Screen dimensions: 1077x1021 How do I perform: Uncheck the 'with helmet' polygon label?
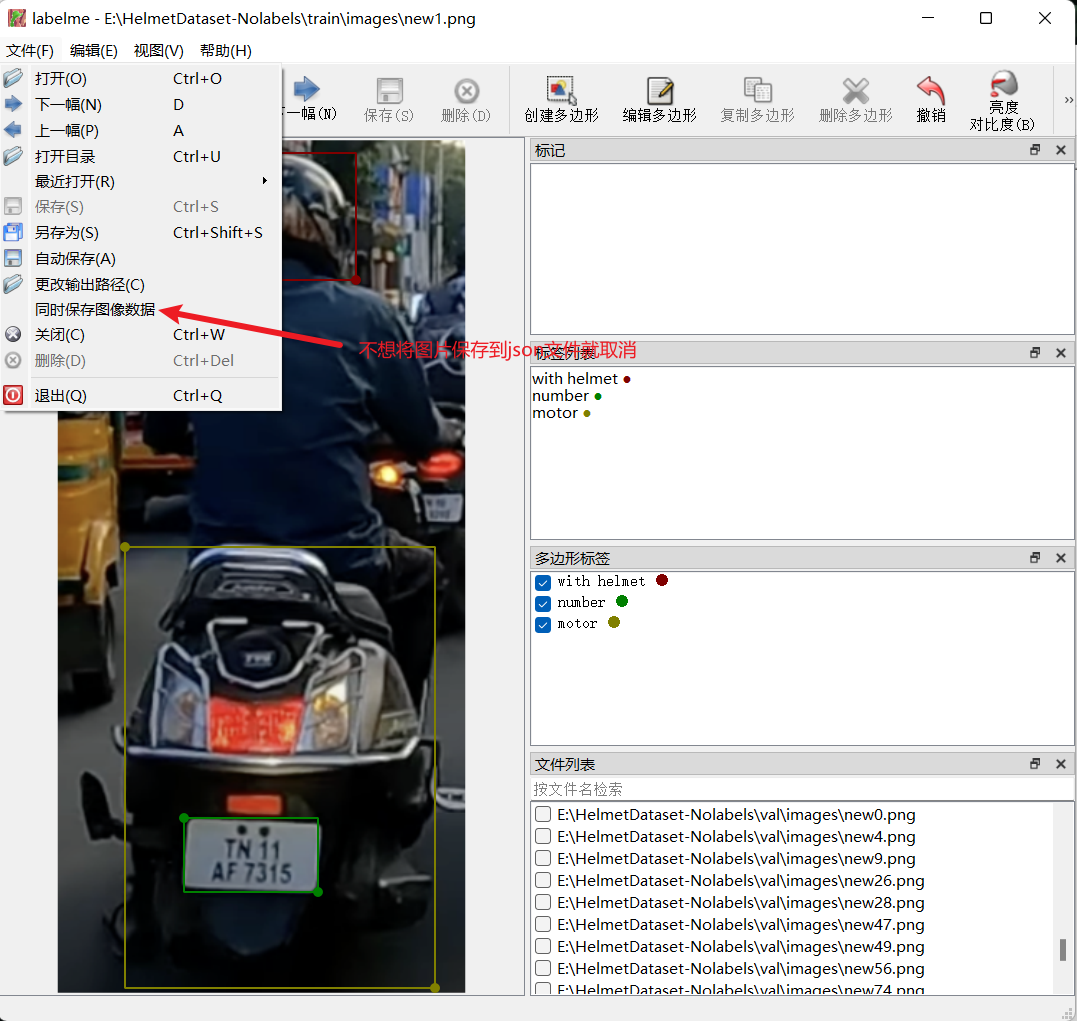[x=543, y=583]
